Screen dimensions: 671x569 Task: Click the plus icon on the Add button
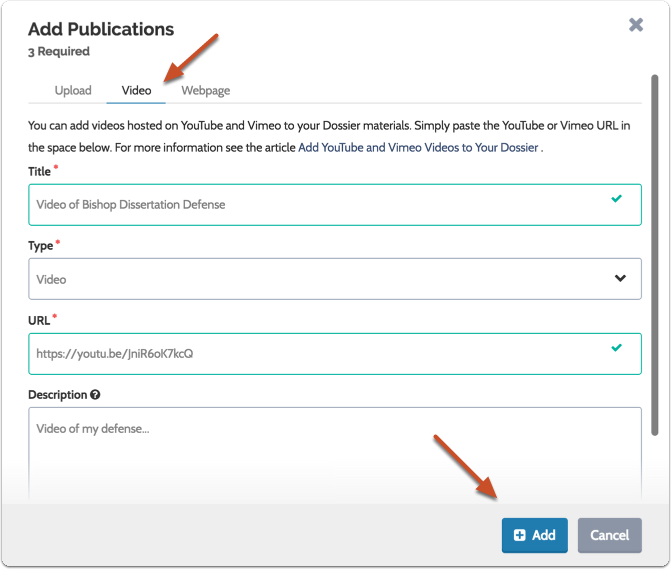[x=520, y=535]
